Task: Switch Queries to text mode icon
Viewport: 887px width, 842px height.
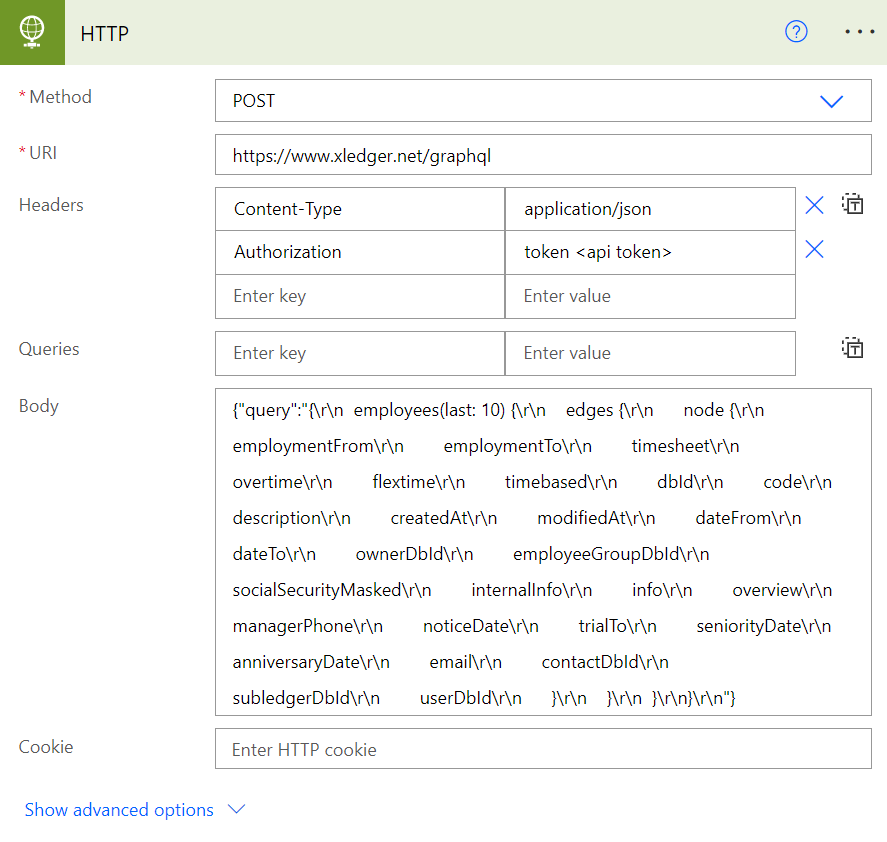Action: pos(852,348)
